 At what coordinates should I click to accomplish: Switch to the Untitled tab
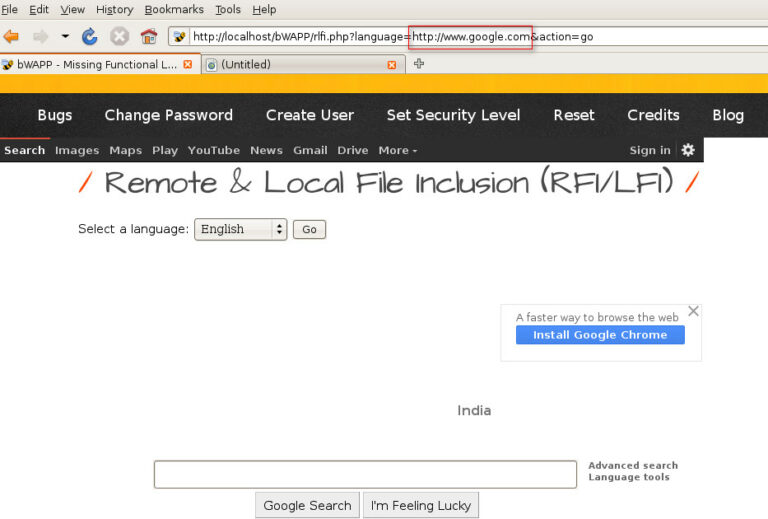click(x=296, y=64)
